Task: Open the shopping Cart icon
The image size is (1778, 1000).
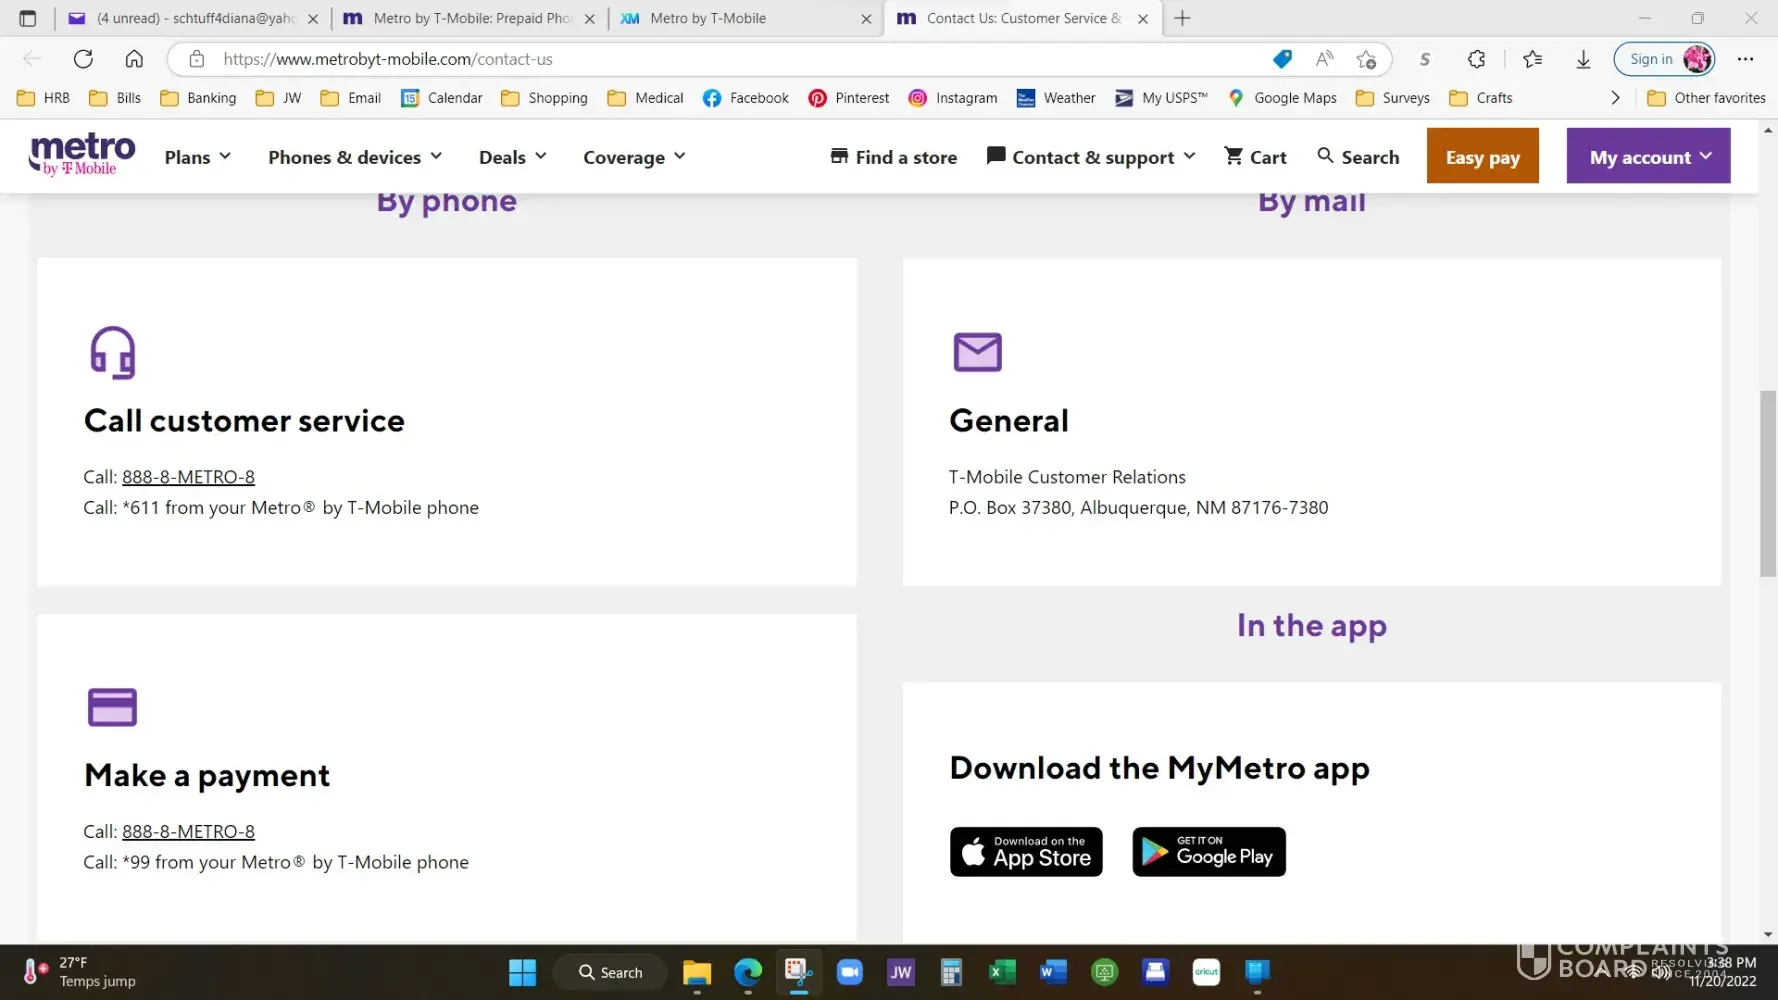Action: pyautogui.click(x=1255, y=157)
